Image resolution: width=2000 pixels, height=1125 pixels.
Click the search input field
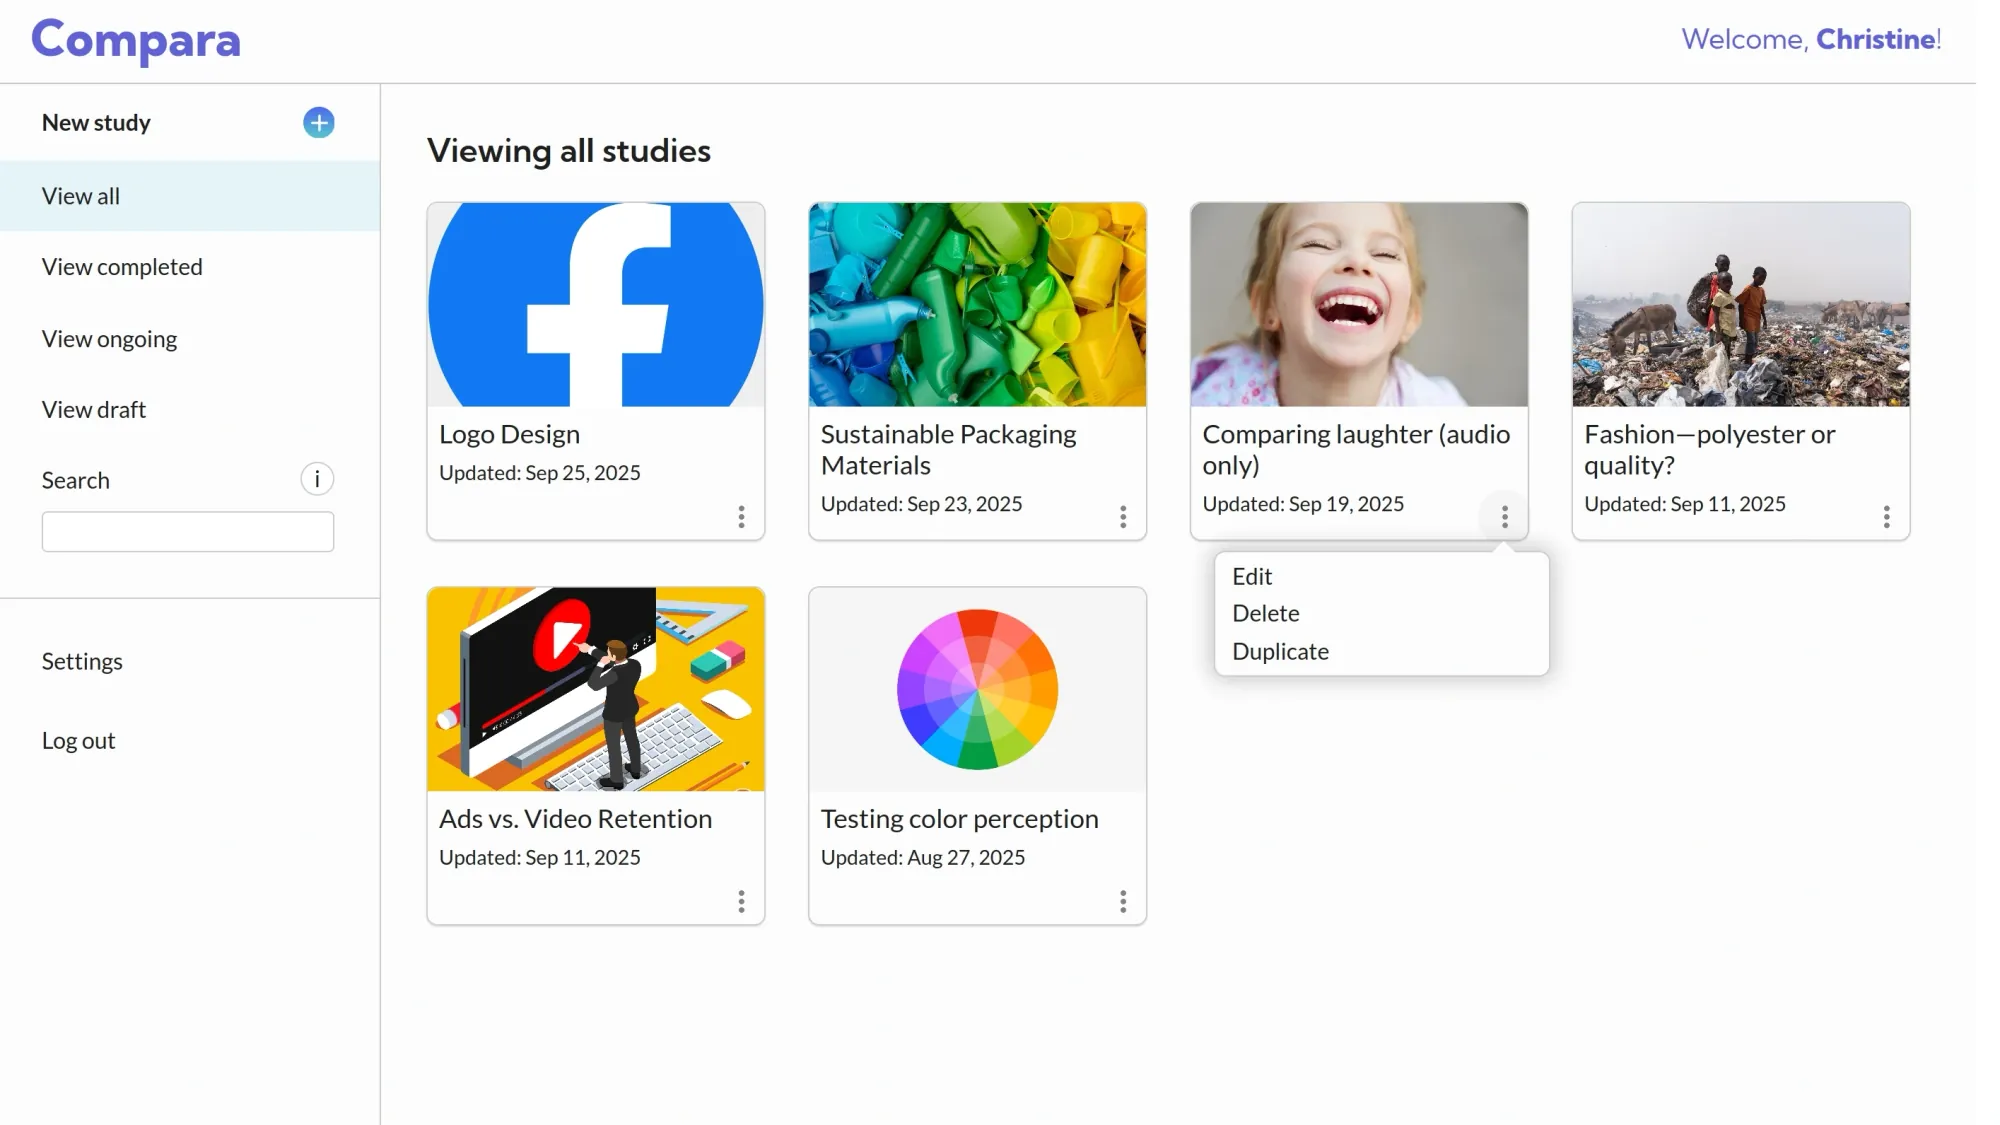pyautogui.click(x=188, y=532)
